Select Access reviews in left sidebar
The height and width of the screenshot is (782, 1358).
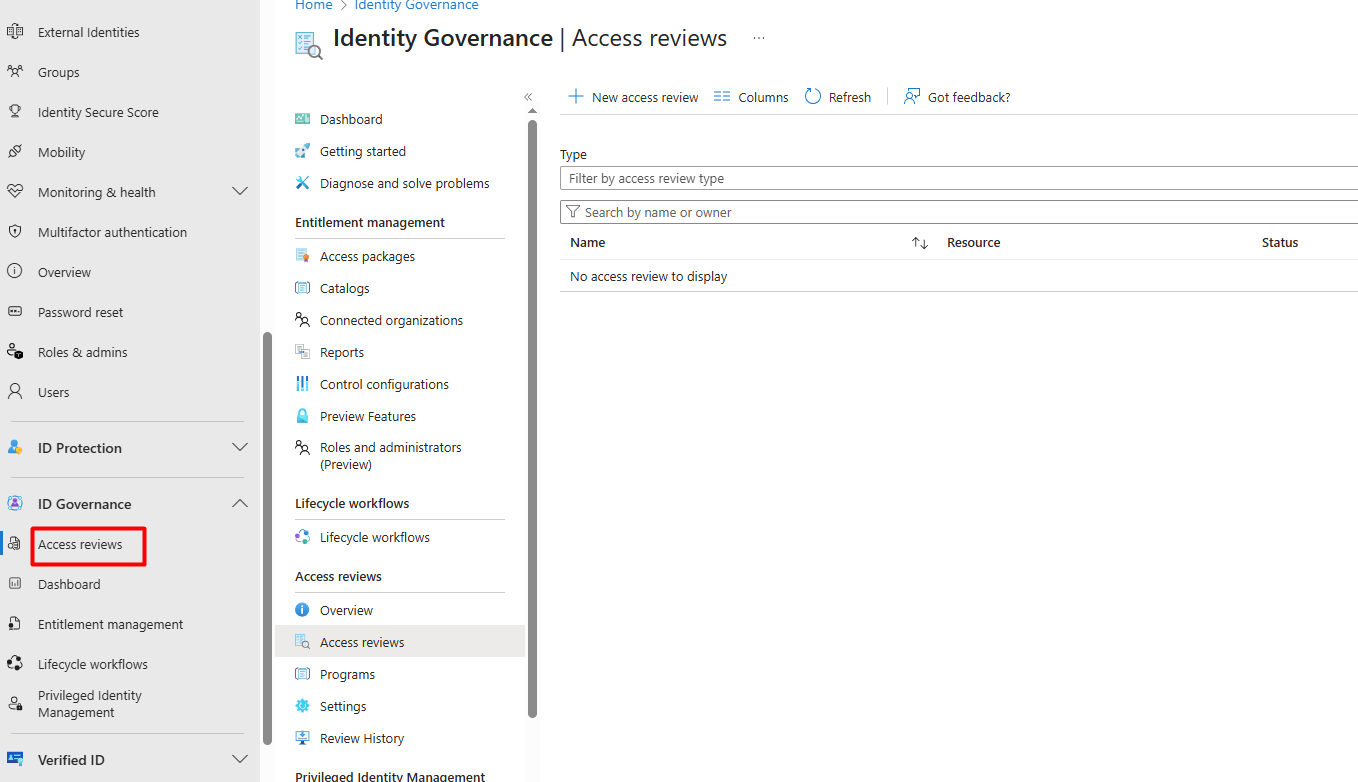click(x=80, y=544)
